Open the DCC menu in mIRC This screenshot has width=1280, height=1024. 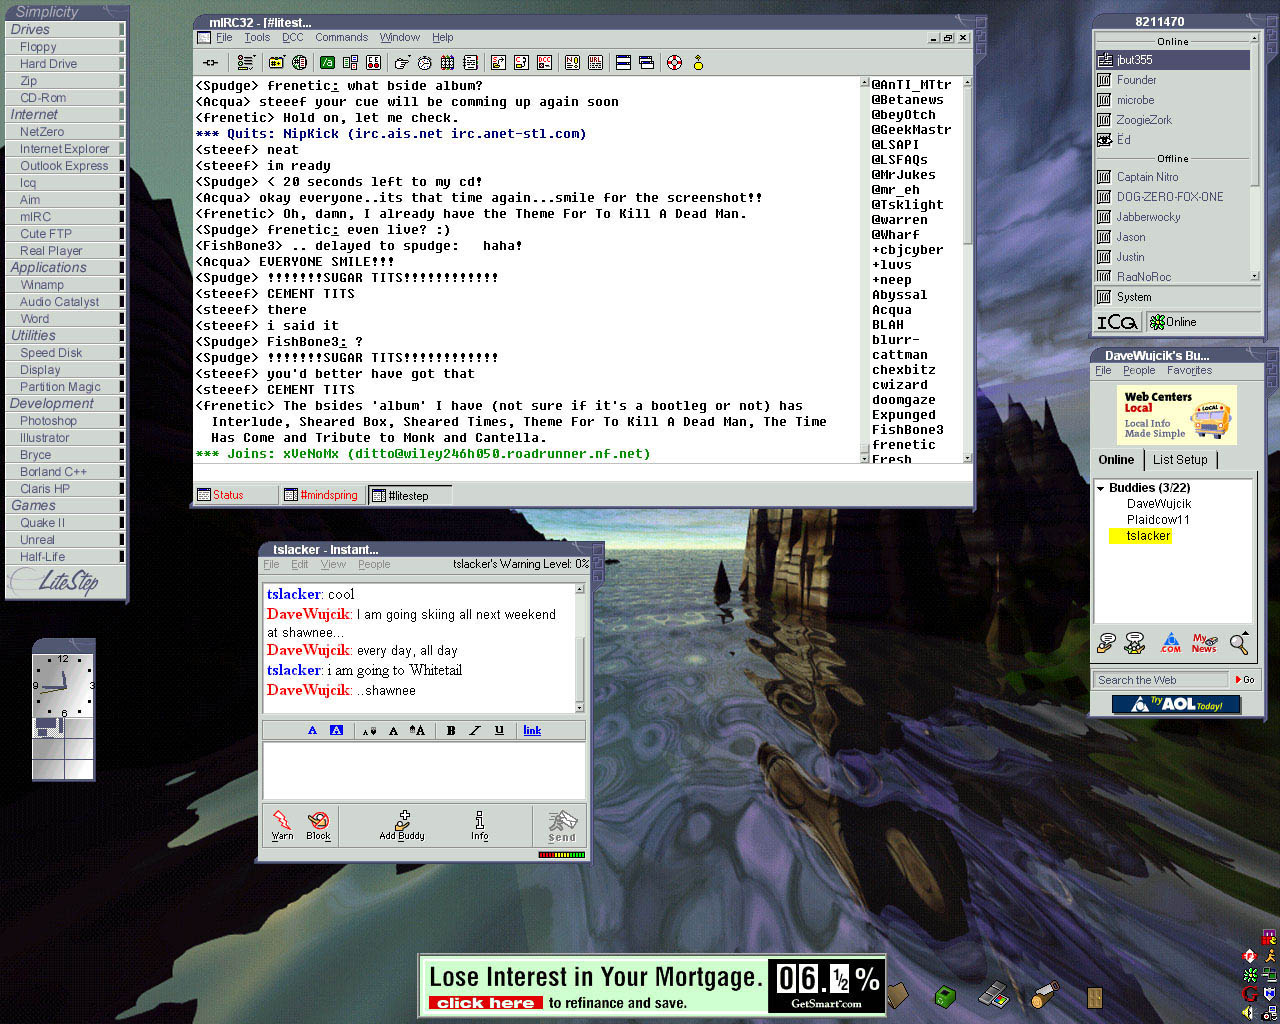click(x=293, y=37)
